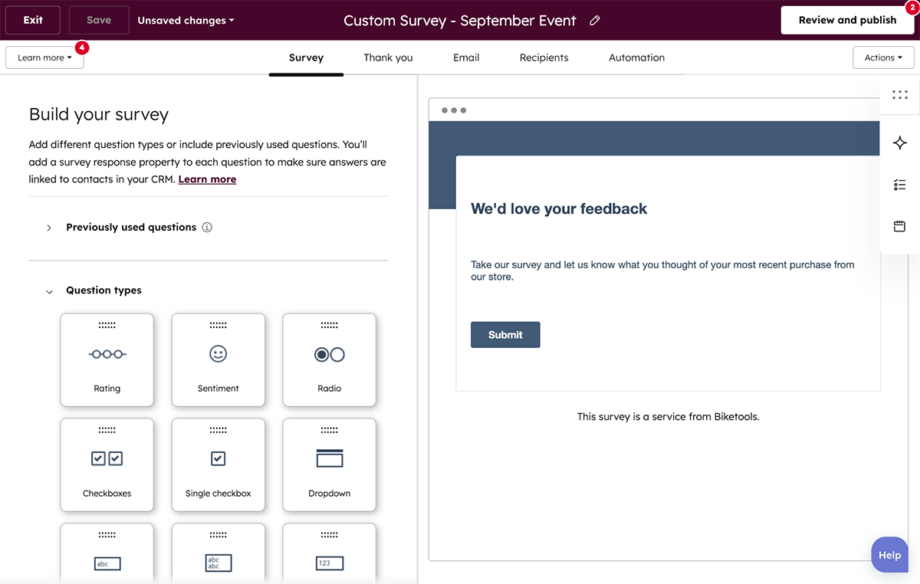
Task: Open the Recipients tab
Action: point(543,57)
